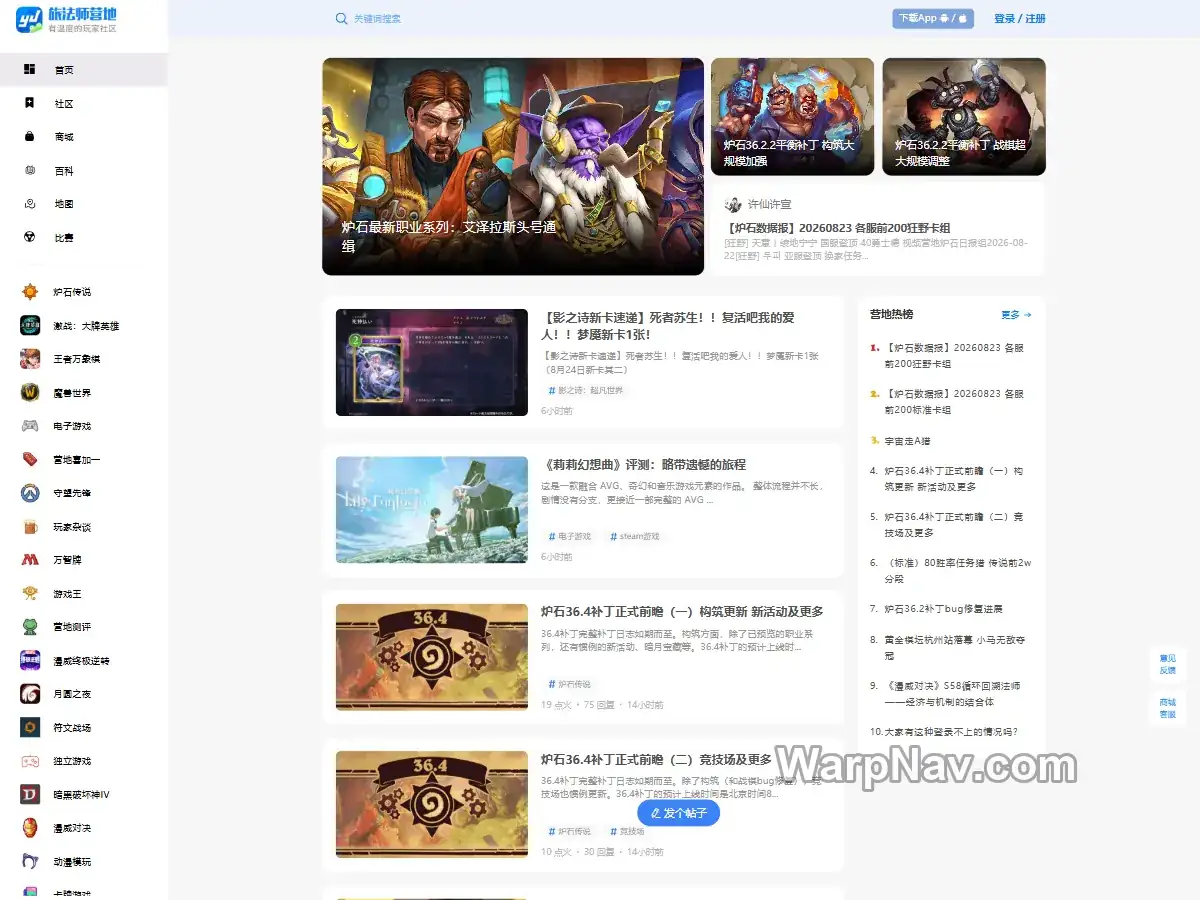Select the 动漫模玩 category icon
The image size is (1200, 900).
click(x=30, y=861)
